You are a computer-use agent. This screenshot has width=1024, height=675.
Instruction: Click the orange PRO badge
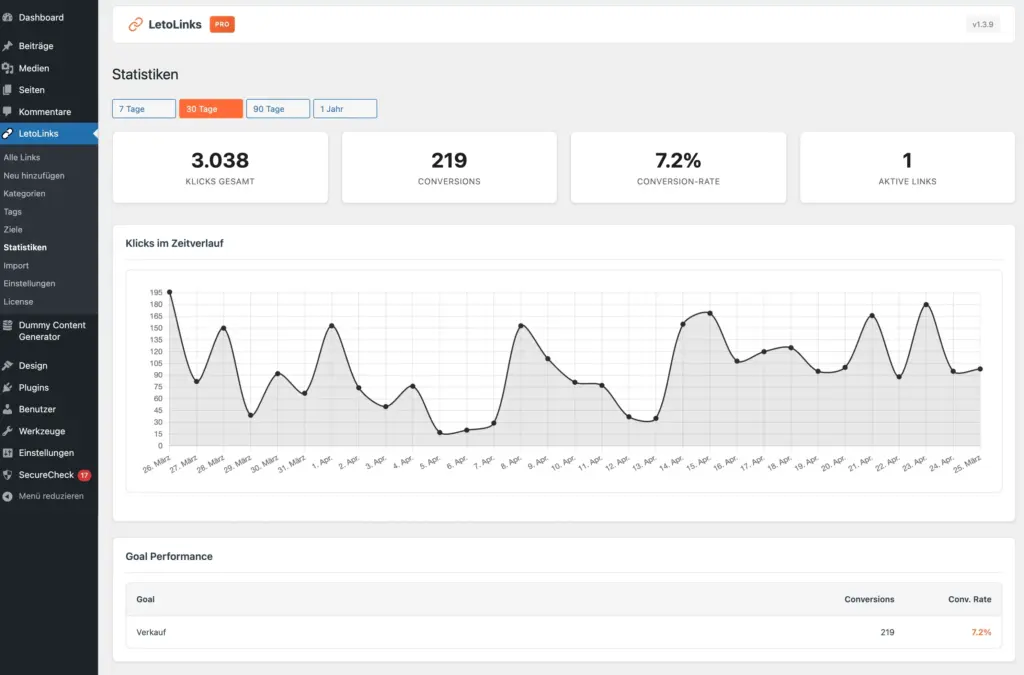click(222, 24)
